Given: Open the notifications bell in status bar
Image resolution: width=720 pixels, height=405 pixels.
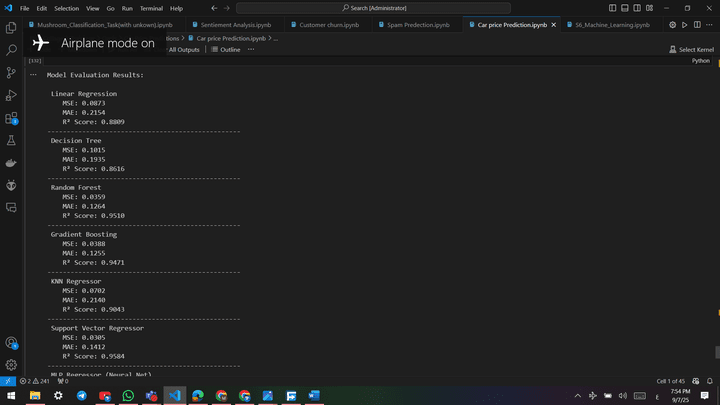Looking at the screenshot, I should tap(710, 381).
